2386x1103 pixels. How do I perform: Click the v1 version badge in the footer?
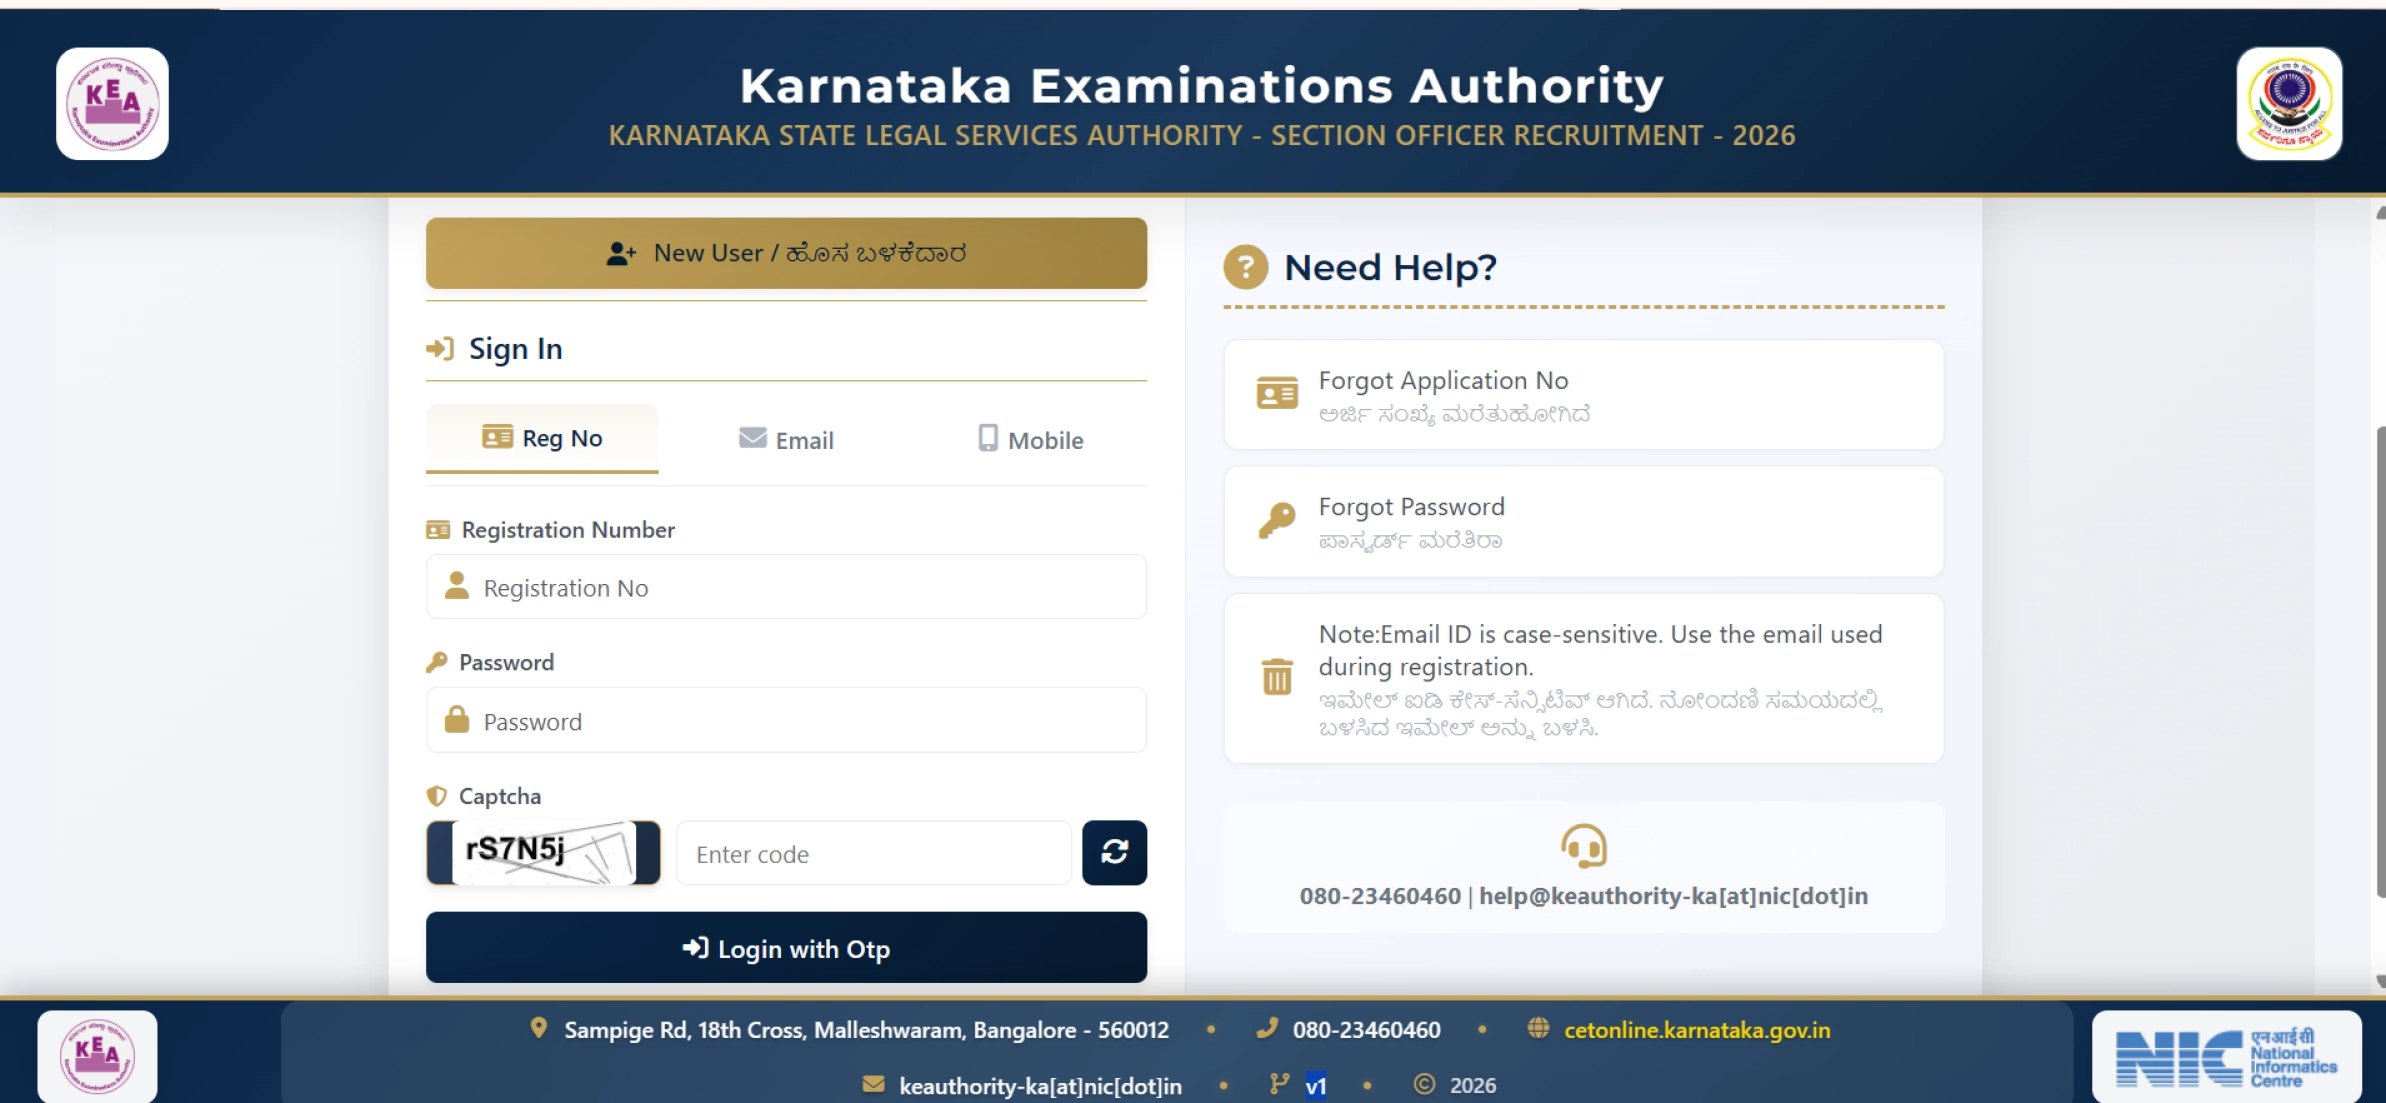click(1315, 1085)
